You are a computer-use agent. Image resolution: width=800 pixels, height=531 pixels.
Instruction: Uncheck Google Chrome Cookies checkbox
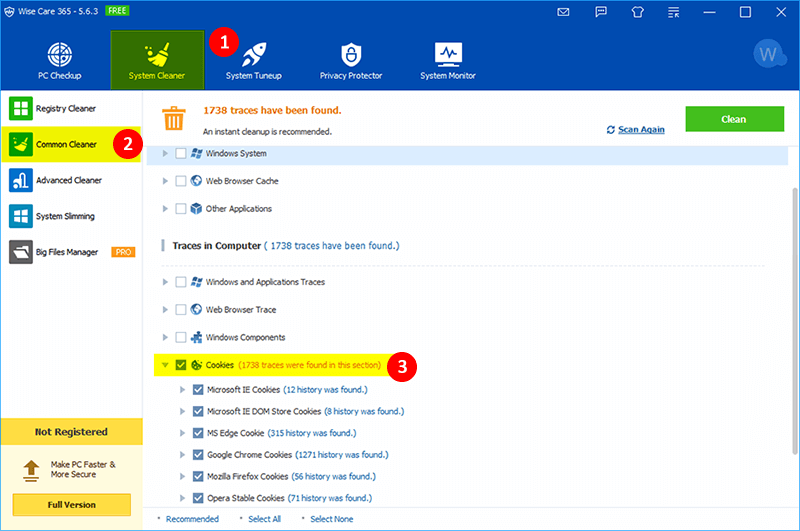[198, 454]
